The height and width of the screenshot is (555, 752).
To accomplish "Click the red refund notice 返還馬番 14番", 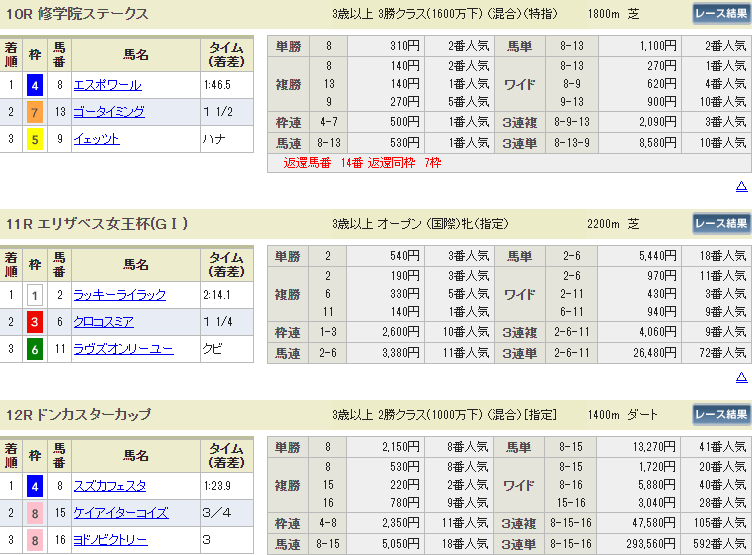I will pyautogui.click(x=323, y=163).
